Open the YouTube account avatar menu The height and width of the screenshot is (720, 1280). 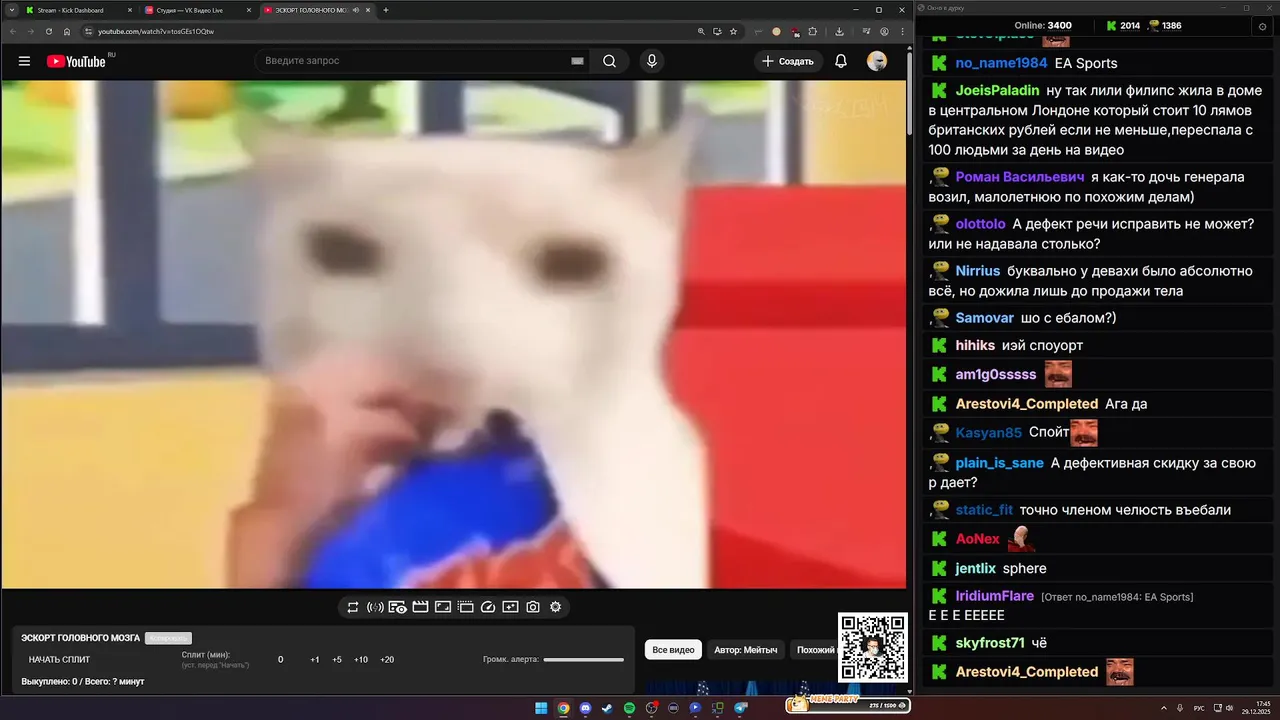(877, 61)
